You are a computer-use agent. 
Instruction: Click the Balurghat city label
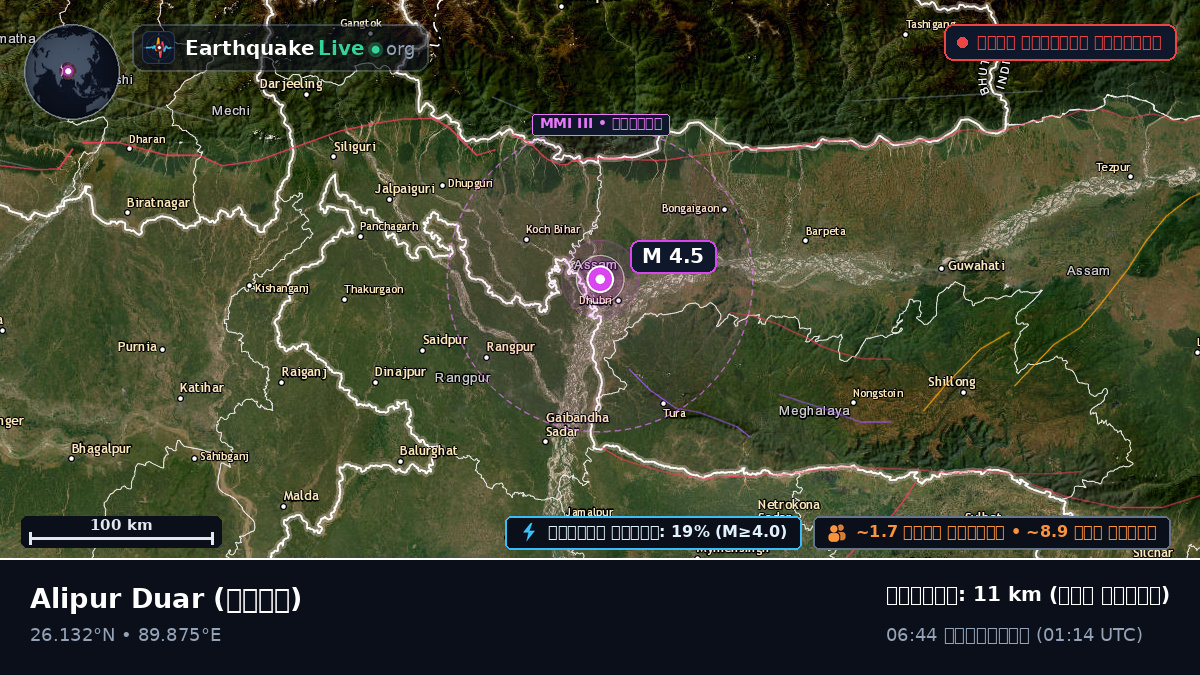tap(428, 451)
